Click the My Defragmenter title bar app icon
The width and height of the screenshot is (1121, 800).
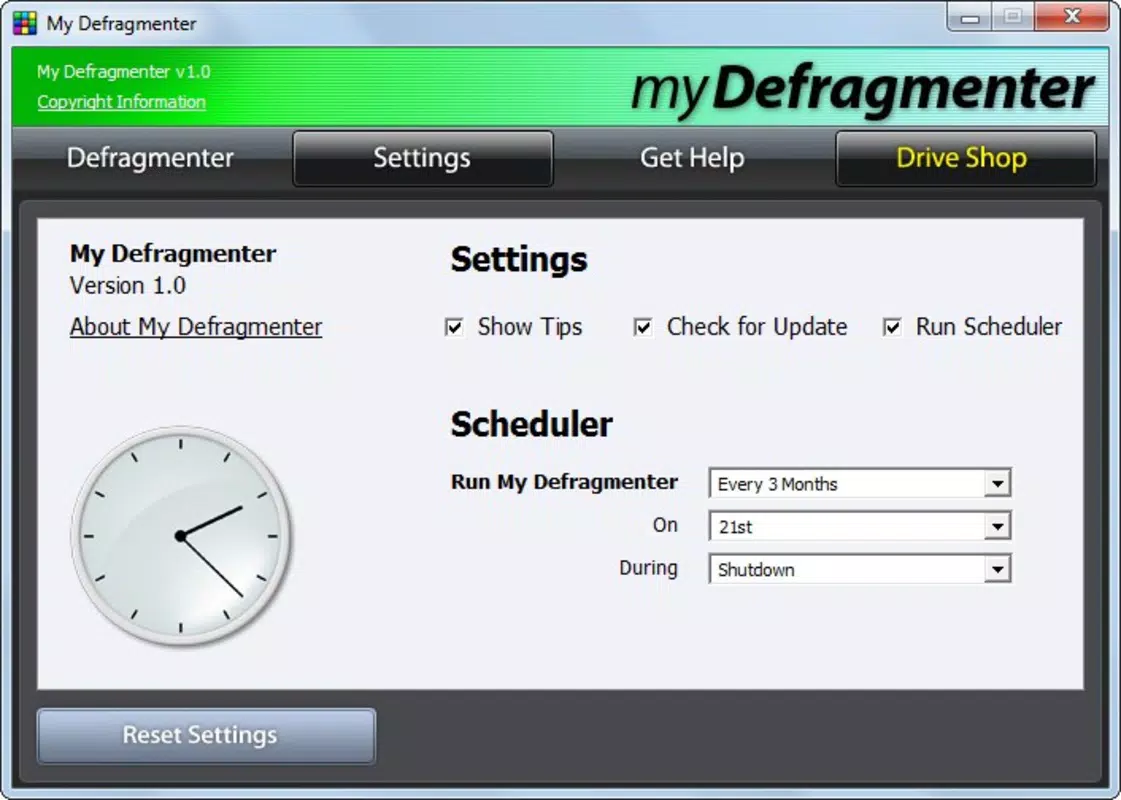(x=24, y=24)
